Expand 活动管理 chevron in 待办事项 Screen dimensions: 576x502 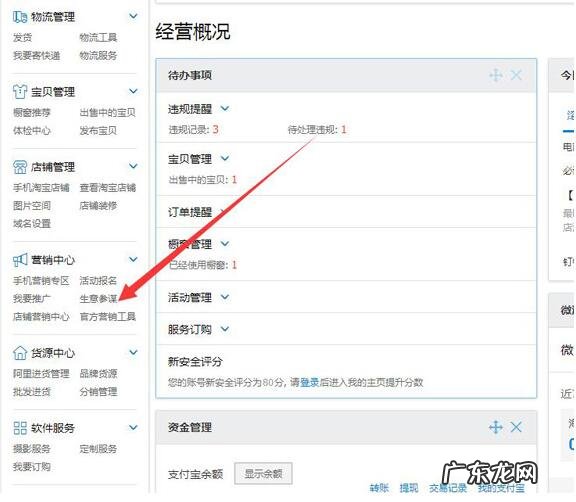225,297
